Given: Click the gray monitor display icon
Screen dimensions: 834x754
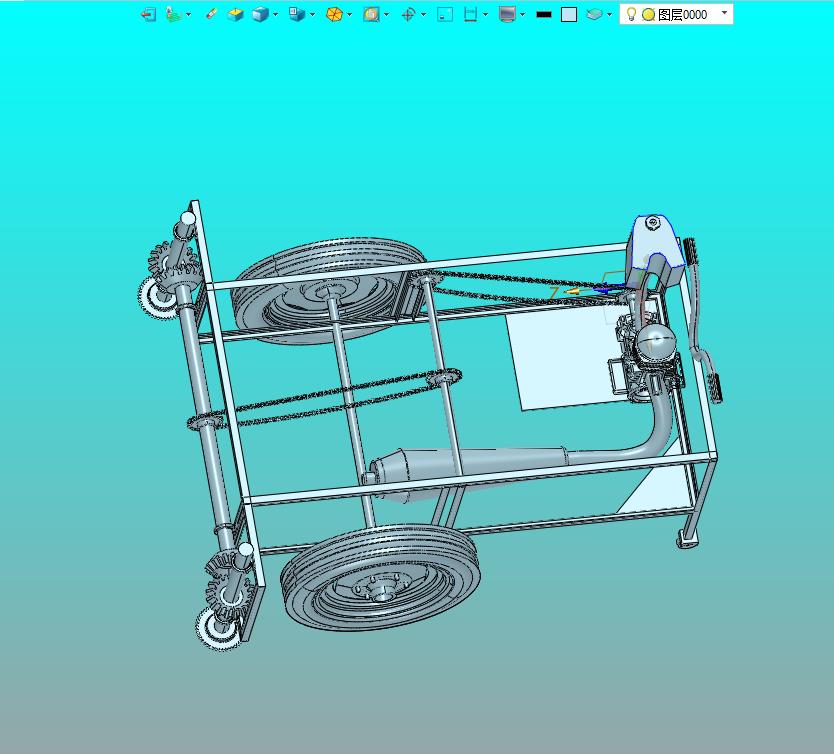Looking at the screenshot, I should point(507,14).
